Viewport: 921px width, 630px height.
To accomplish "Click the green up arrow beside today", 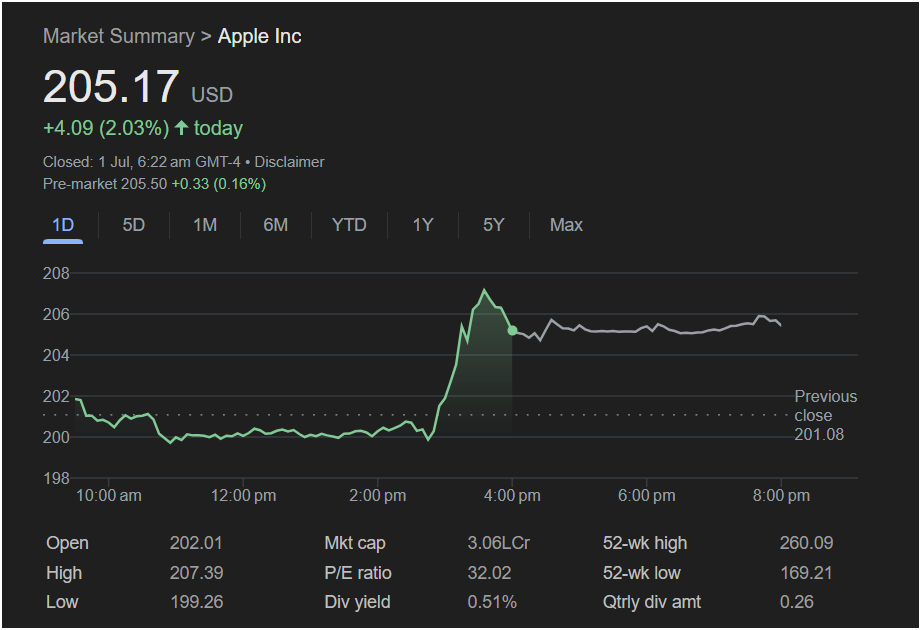I will pos(181,127).
